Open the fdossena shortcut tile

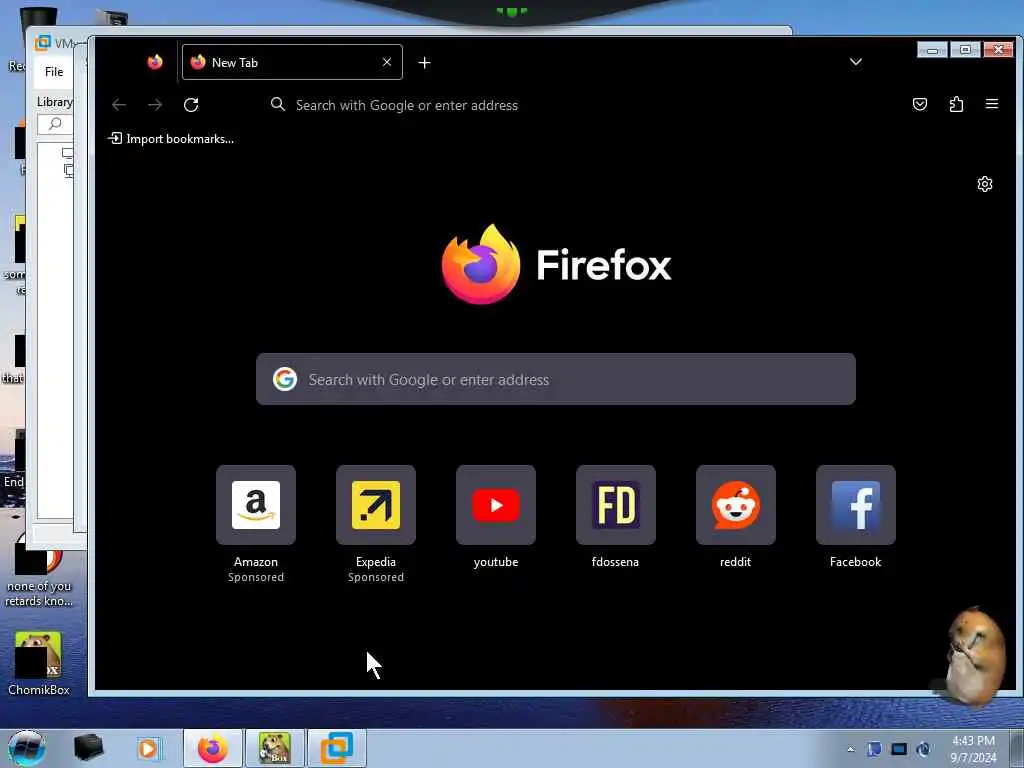[x=616, y=505]
